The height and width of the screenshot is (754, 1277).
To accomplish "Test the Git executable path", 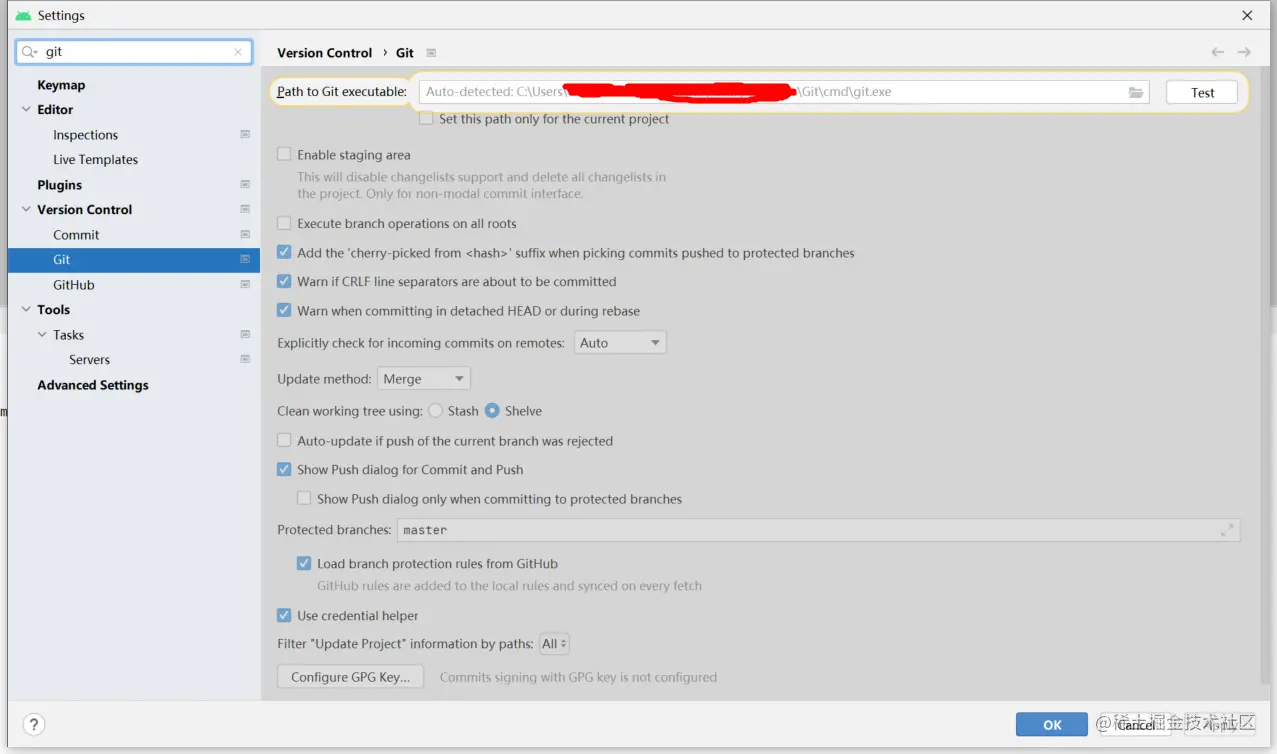I will point(1202,92).
